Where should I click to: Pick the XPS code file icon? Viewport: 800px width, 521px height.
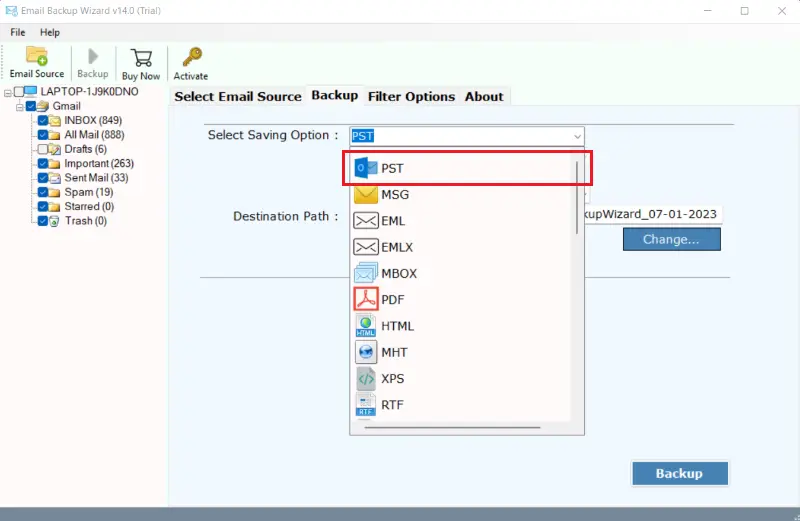[x=365, y=379]
